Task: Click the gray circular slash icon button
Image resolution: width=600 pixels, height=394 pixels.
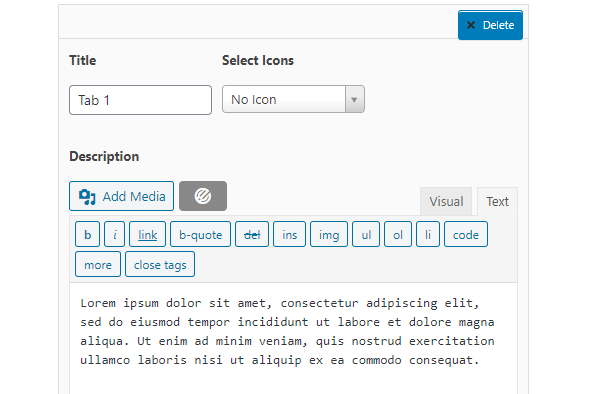Action: (x=203, y=196)
